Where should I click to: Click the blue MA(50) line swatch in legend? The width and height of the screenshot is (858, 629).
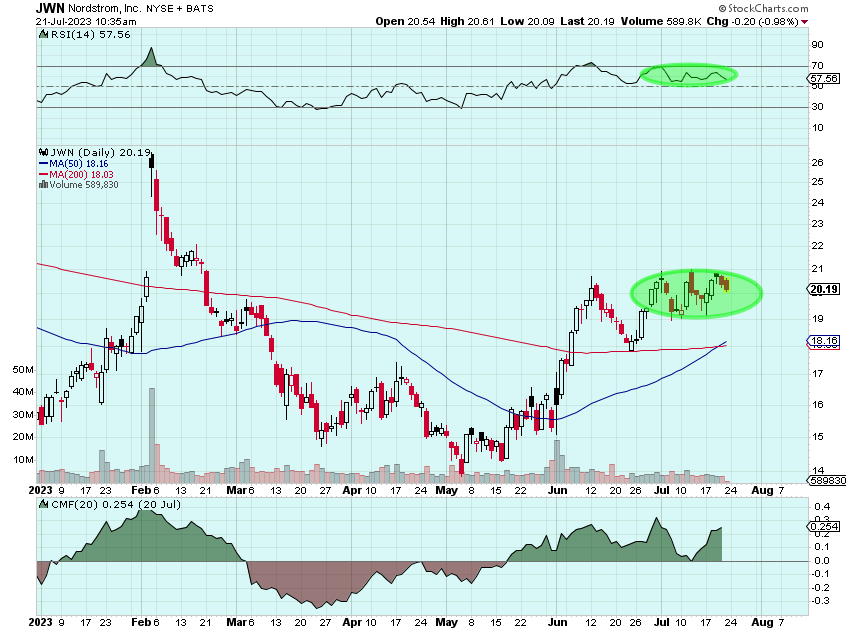pos(43,164)
